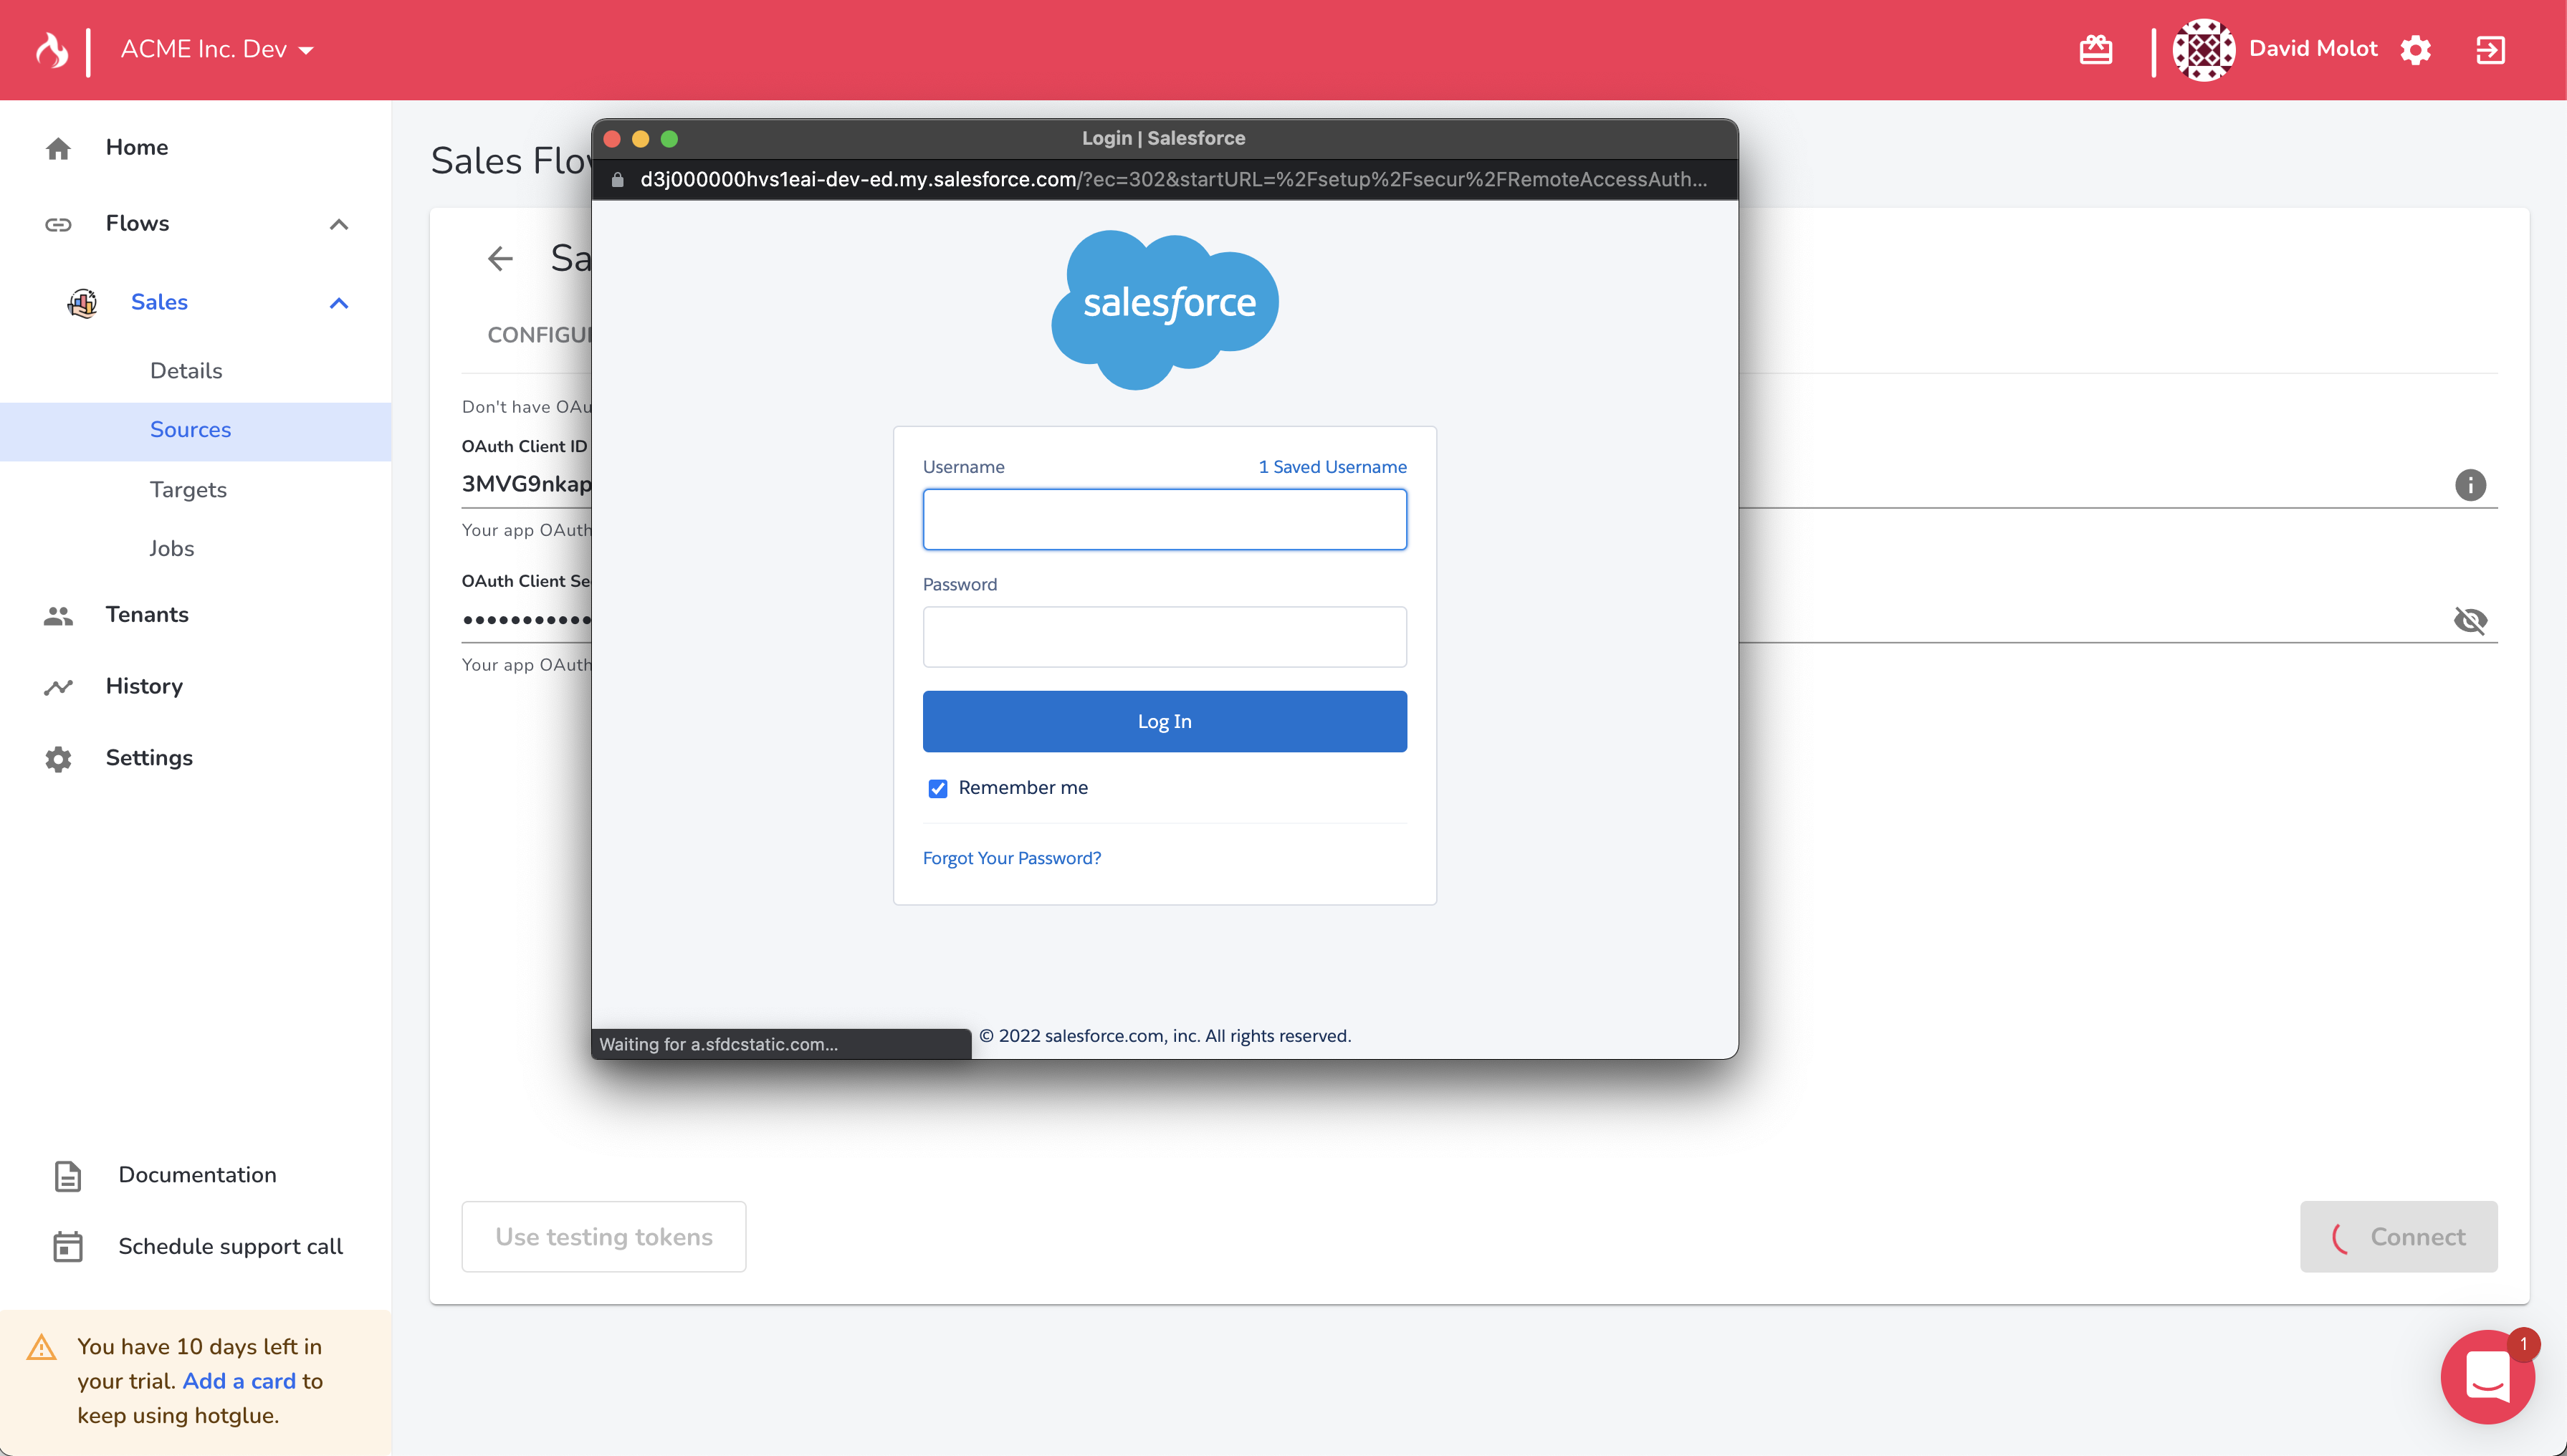Click the OAuth Client ID info icon
The width and height of the screenshot is (2567, 1456).
point(2470,485)
